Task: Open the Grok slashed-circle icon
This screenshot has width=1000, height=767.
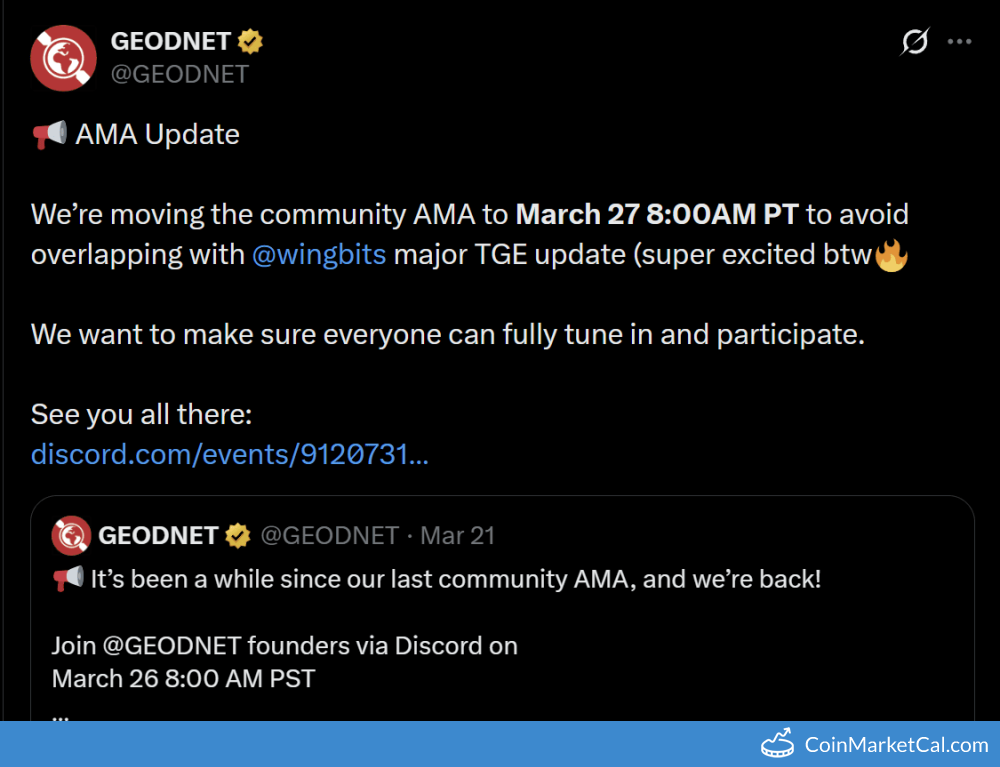Action: click(914, 41)
